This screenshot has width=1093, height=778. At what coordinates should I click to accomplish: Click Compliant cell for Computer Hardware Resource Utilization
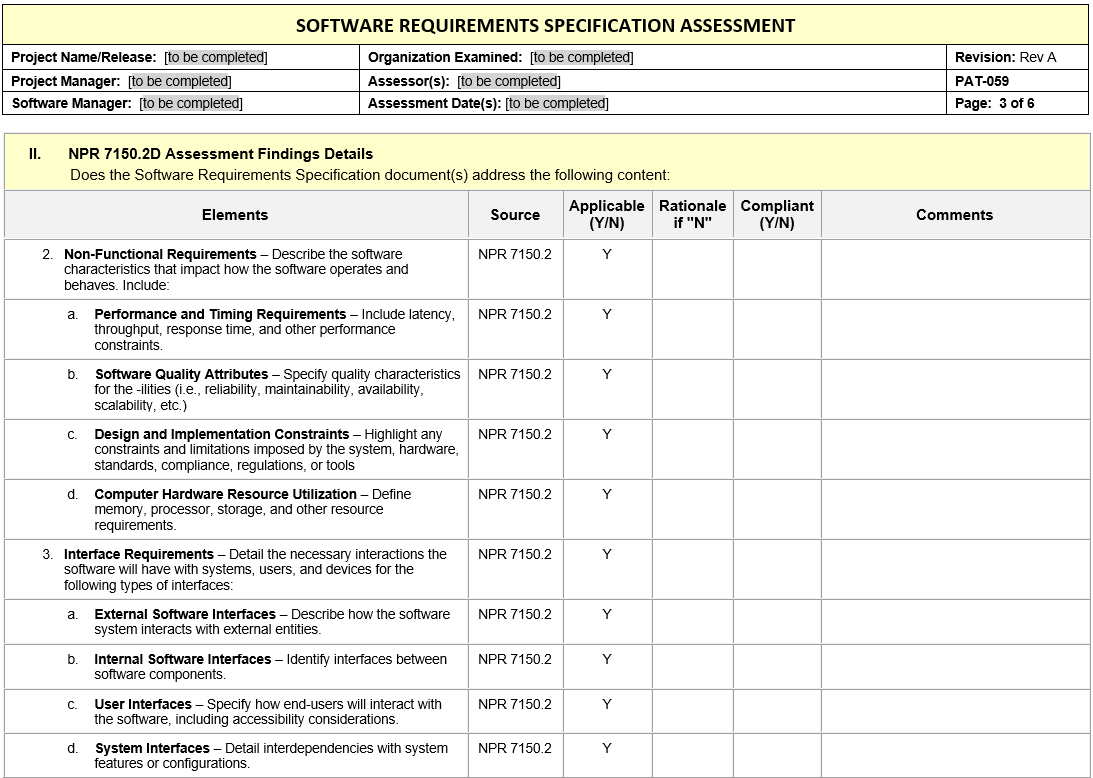(777, 509)
